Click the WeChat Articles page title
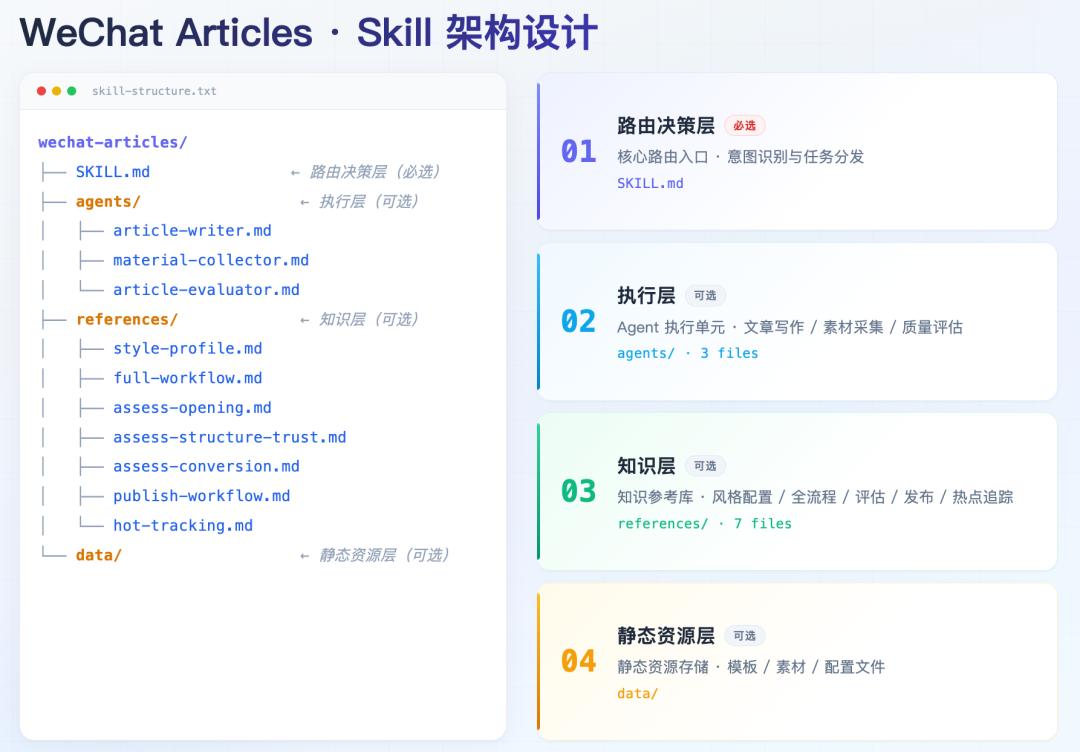Screen dimensions: 1080x752 point(166,33)
